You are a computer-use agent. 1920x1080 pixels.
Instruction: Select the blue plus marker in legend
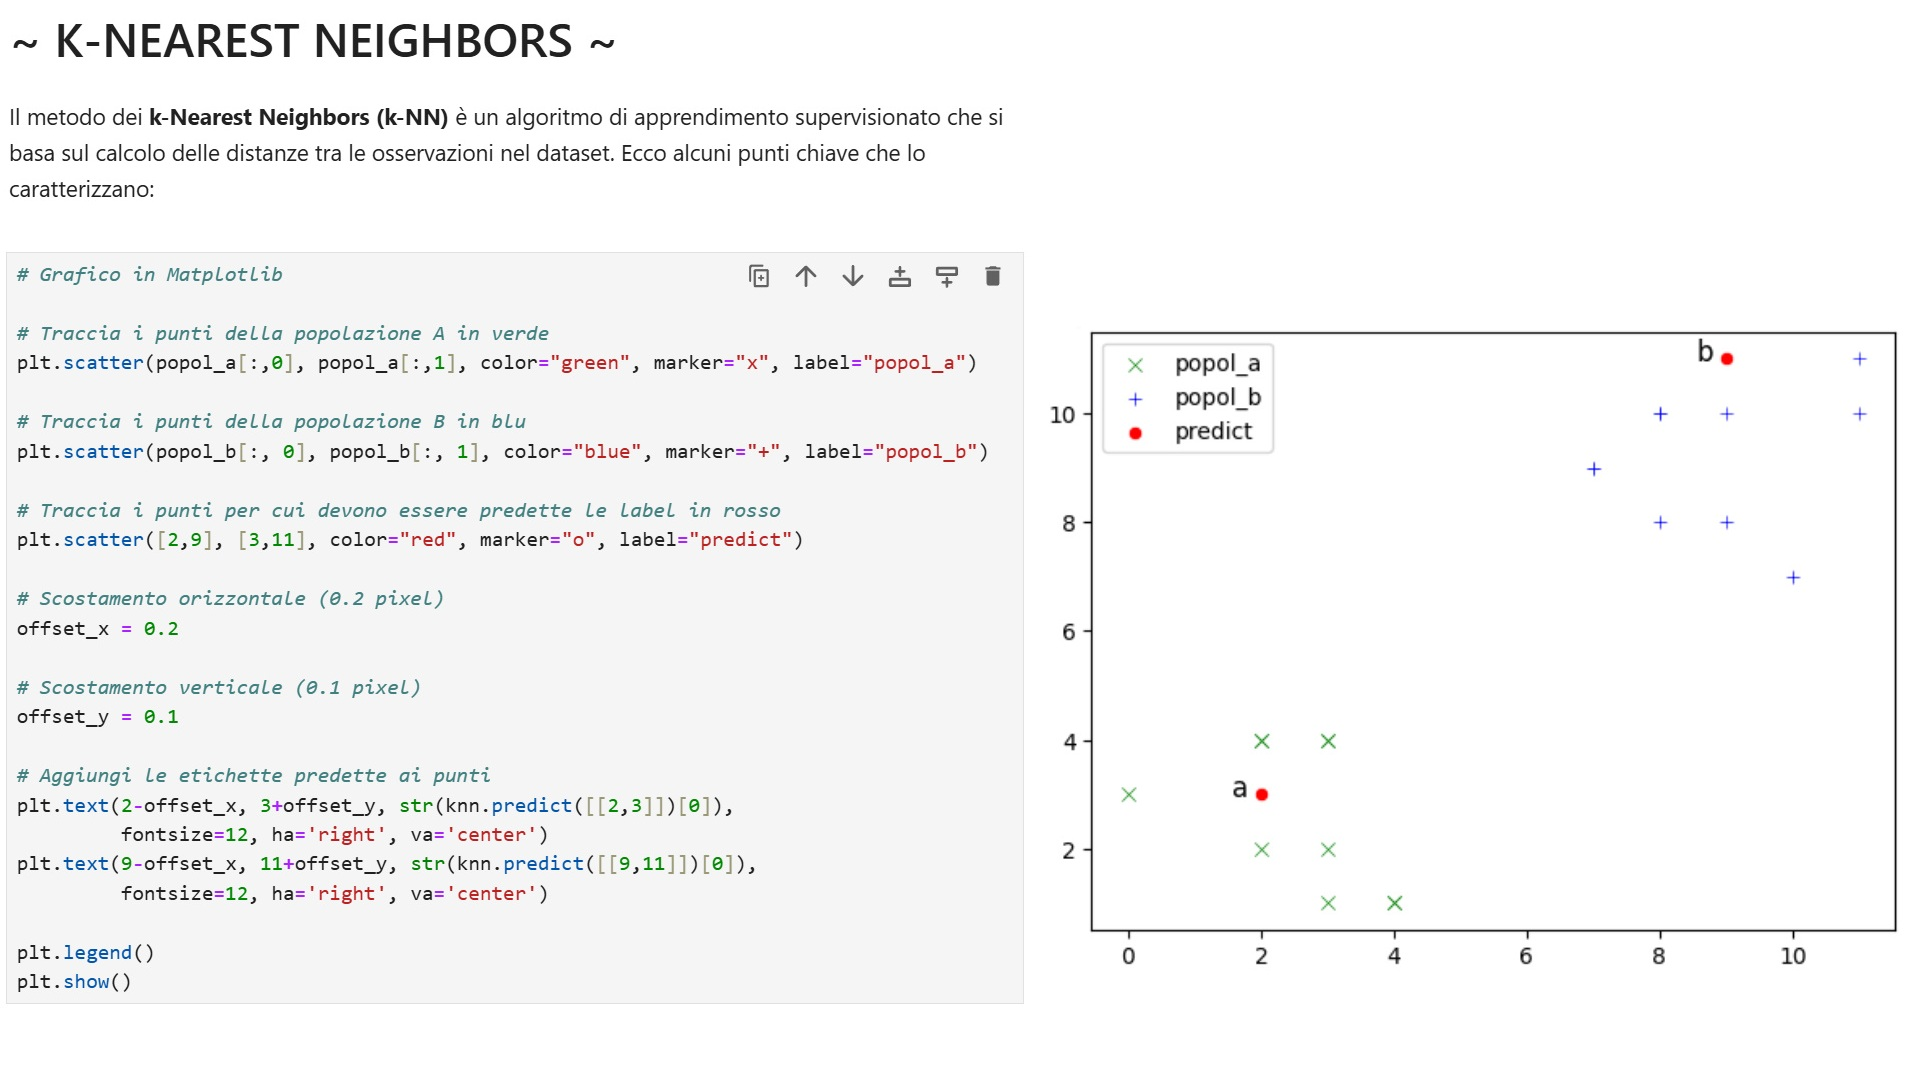tap(1135, 397)
